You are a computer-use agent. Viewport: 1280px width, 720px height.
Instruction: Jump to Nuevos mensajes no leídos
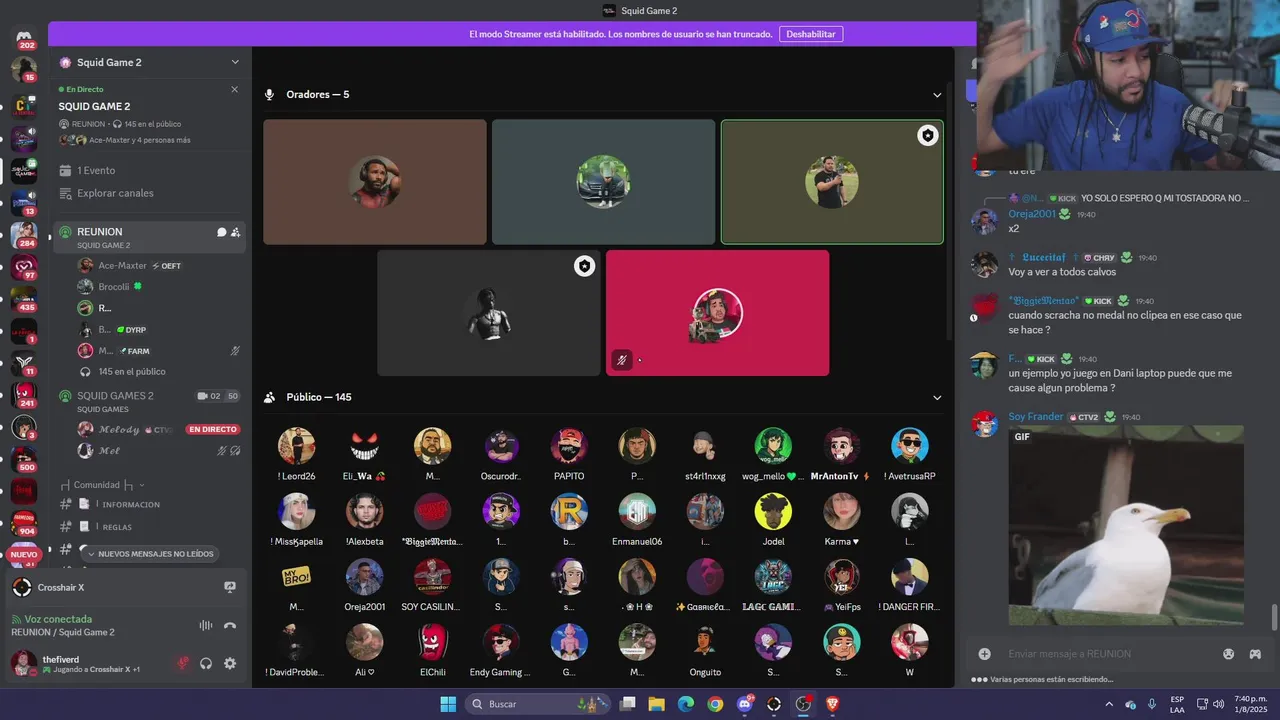coord(149,554)
